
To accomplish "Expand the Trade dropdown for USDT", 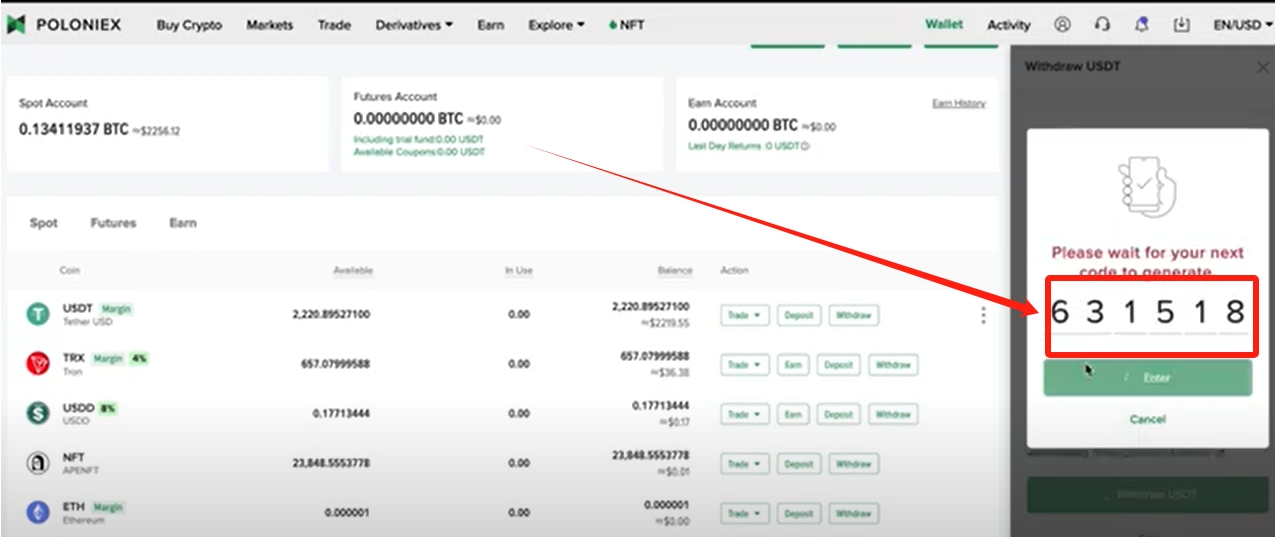I will (x=744, y=315).
